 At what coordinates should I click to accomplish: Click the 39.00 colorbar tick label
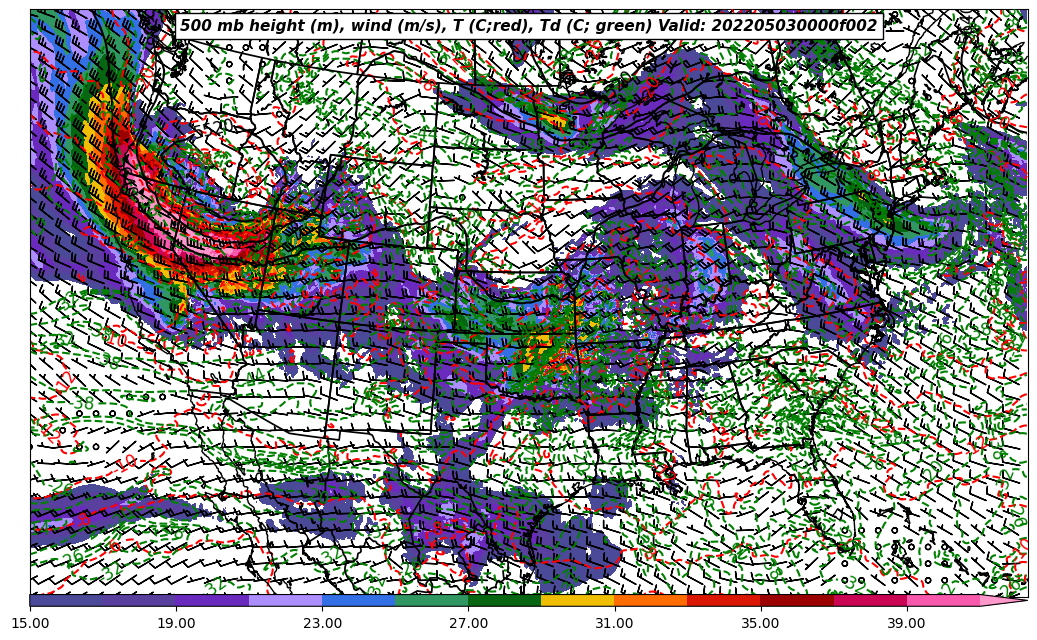(x=907, y=623)
